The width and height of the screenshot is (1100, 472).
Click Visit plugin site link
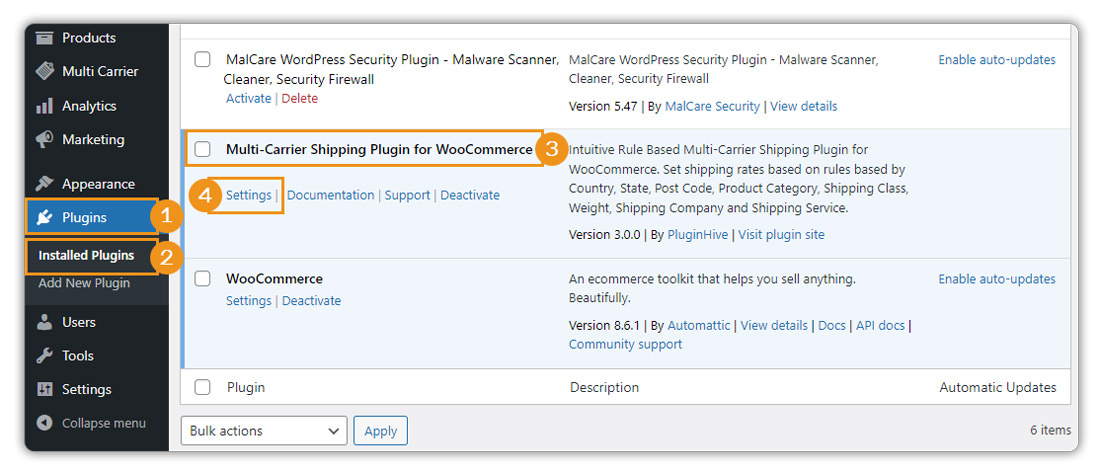point(782,235)
